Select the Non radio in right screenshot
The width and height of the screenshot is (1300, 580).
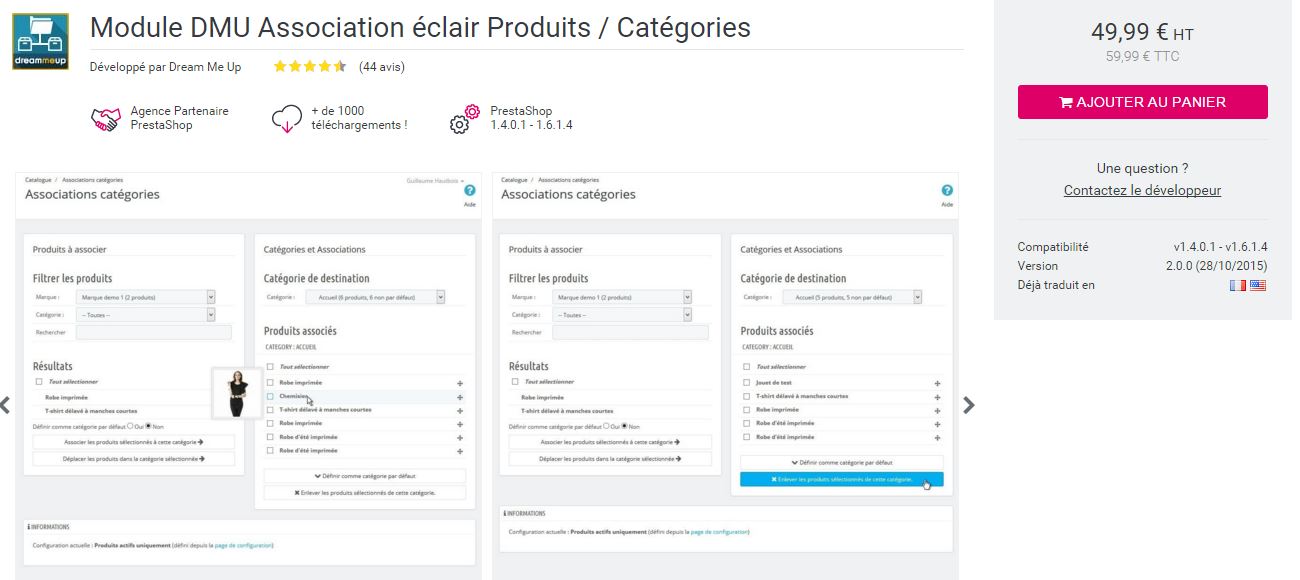click(x=625, y=426)
